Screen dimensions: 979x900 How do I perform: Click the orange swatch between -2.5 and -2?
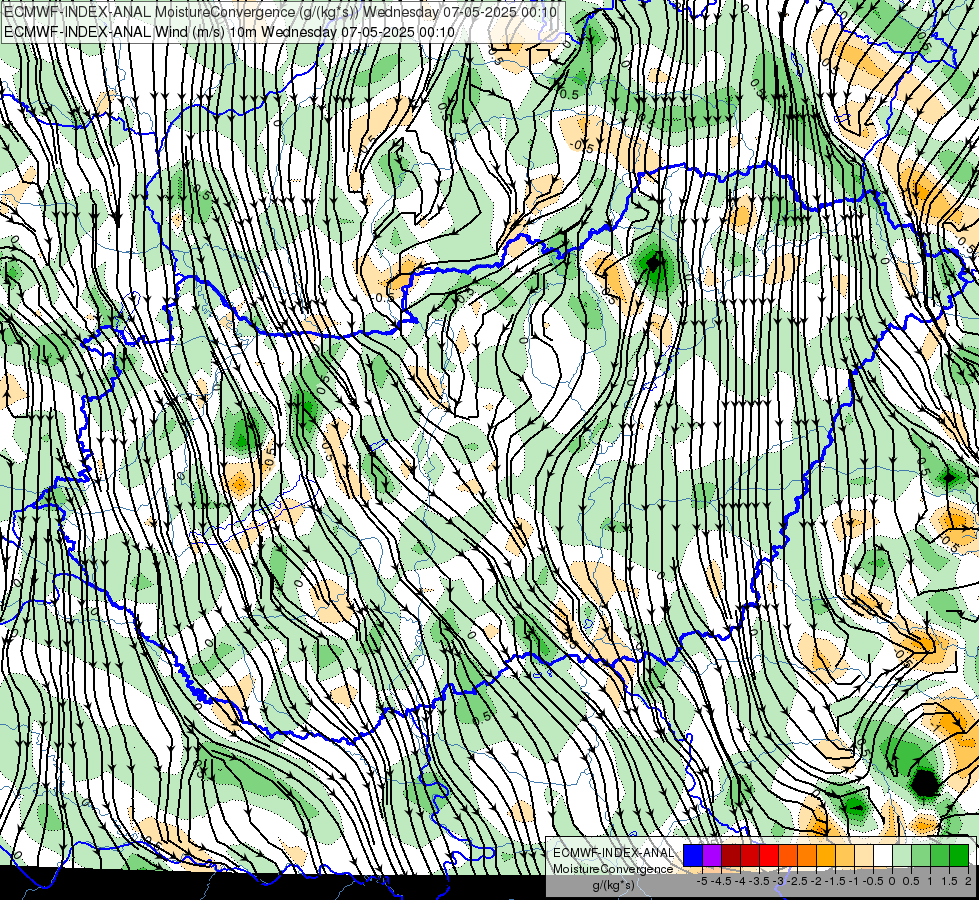tap(807, 855)
